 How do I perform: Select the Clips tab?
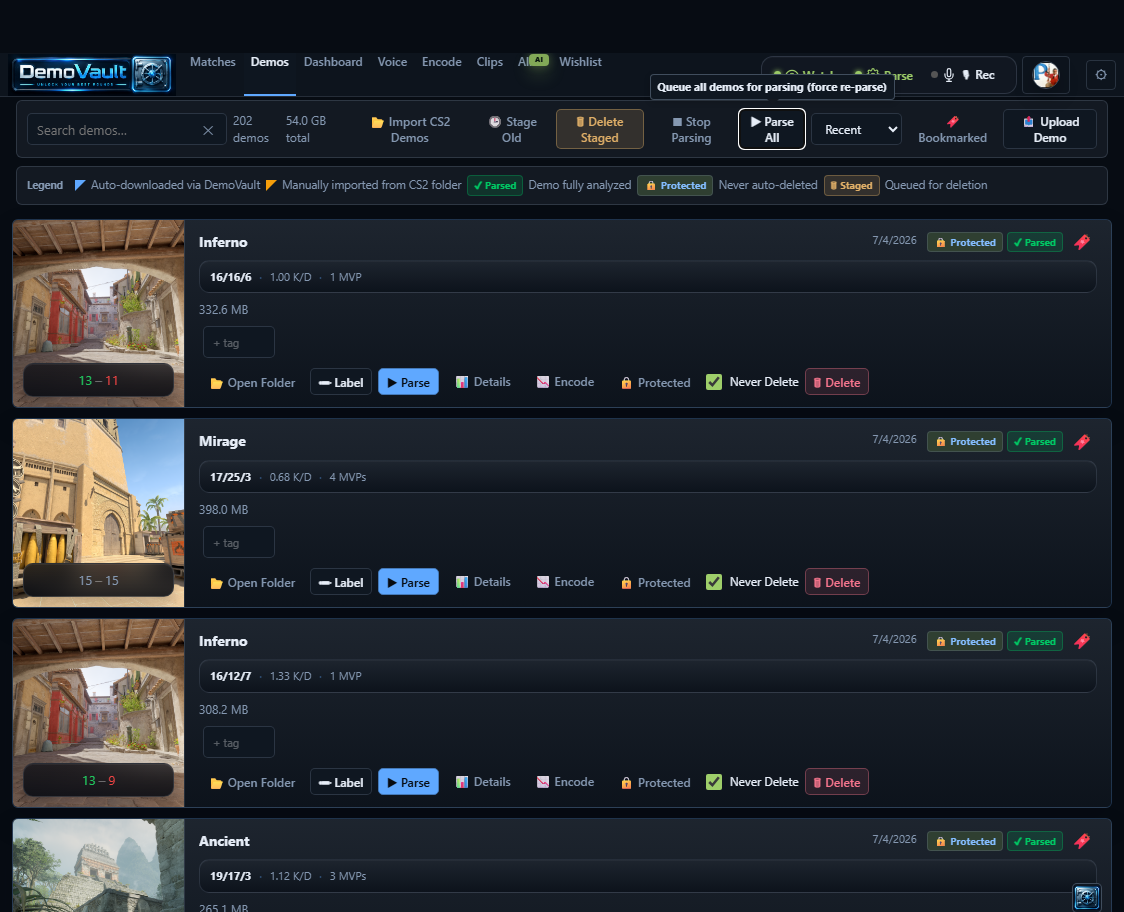click(490, 62)
